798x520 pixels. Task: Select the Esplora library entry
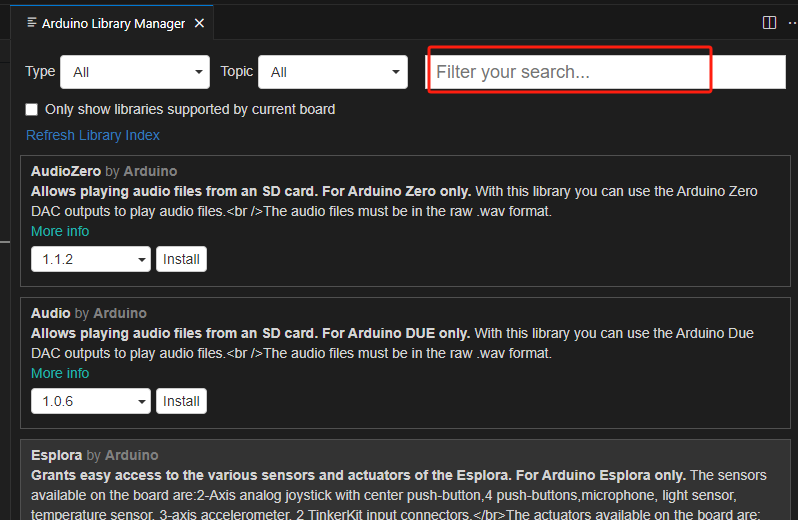(405, 480)
